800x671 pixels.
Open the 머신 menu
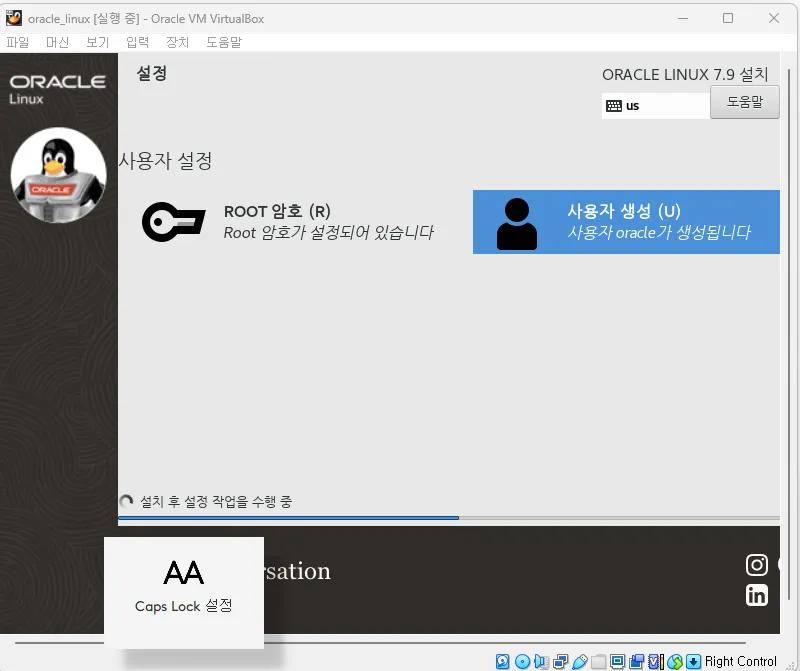pyautogui.click(x=57, y=42)
